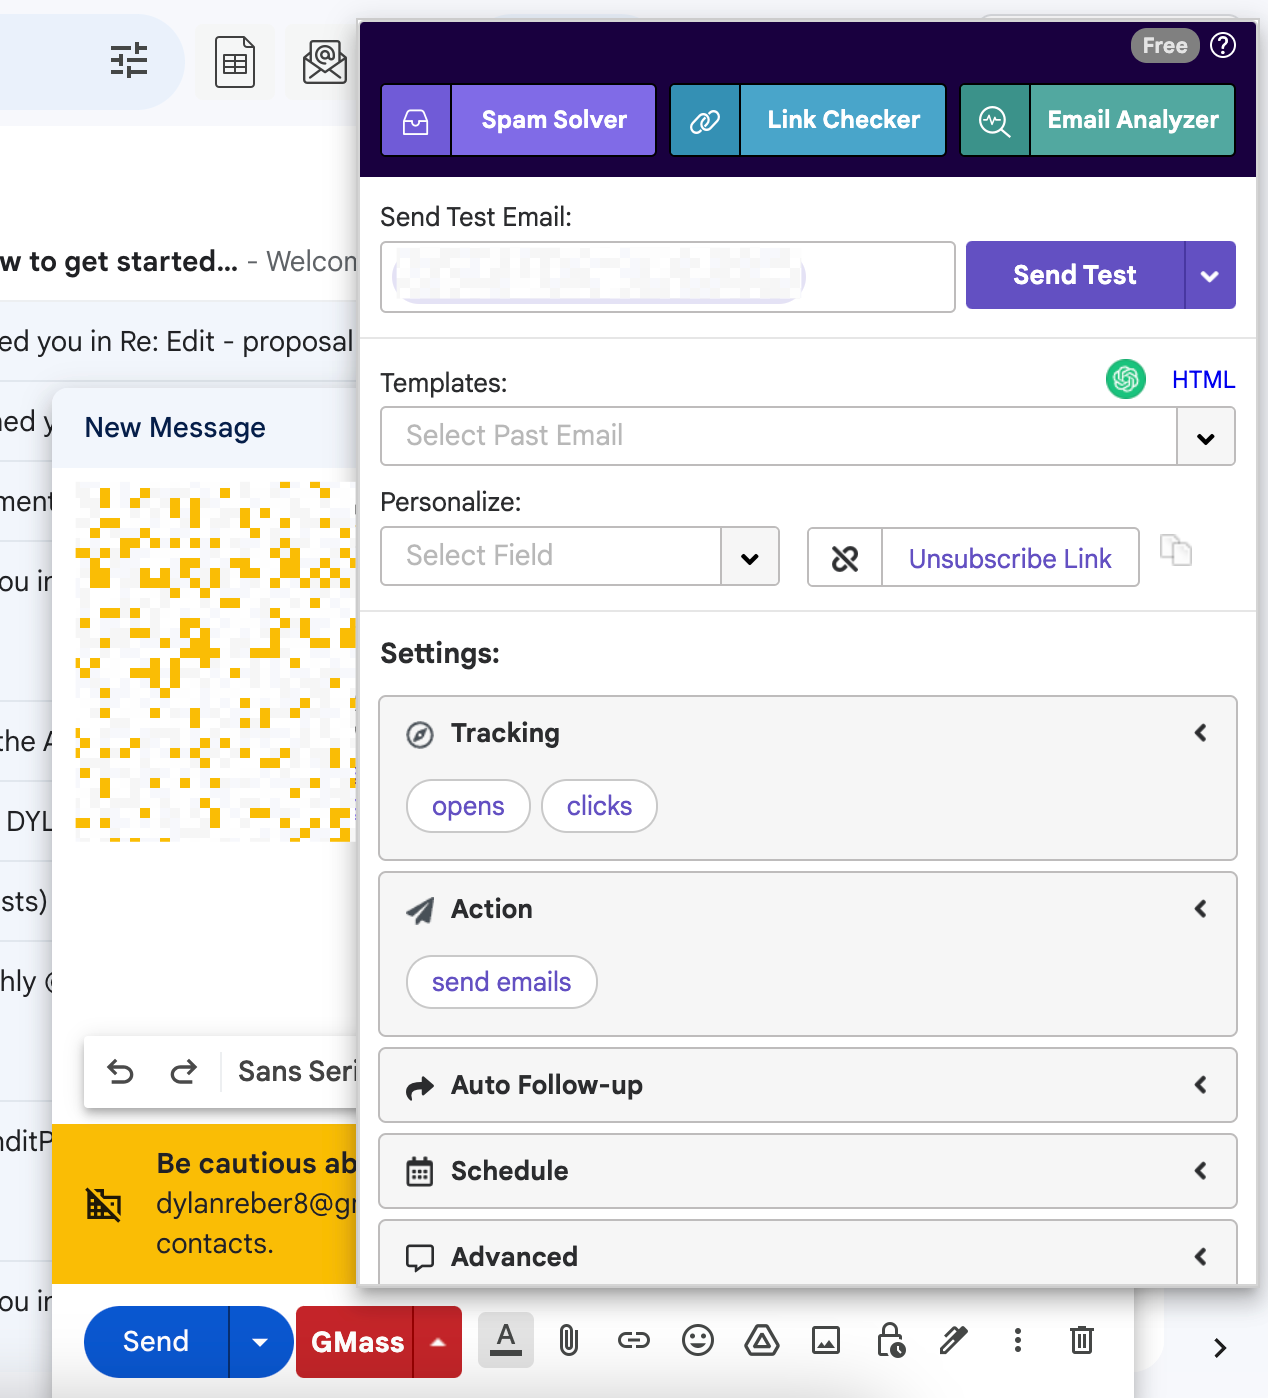Click the Google Drive insert icon
1268x1398 pixels.
[762, 1340]
